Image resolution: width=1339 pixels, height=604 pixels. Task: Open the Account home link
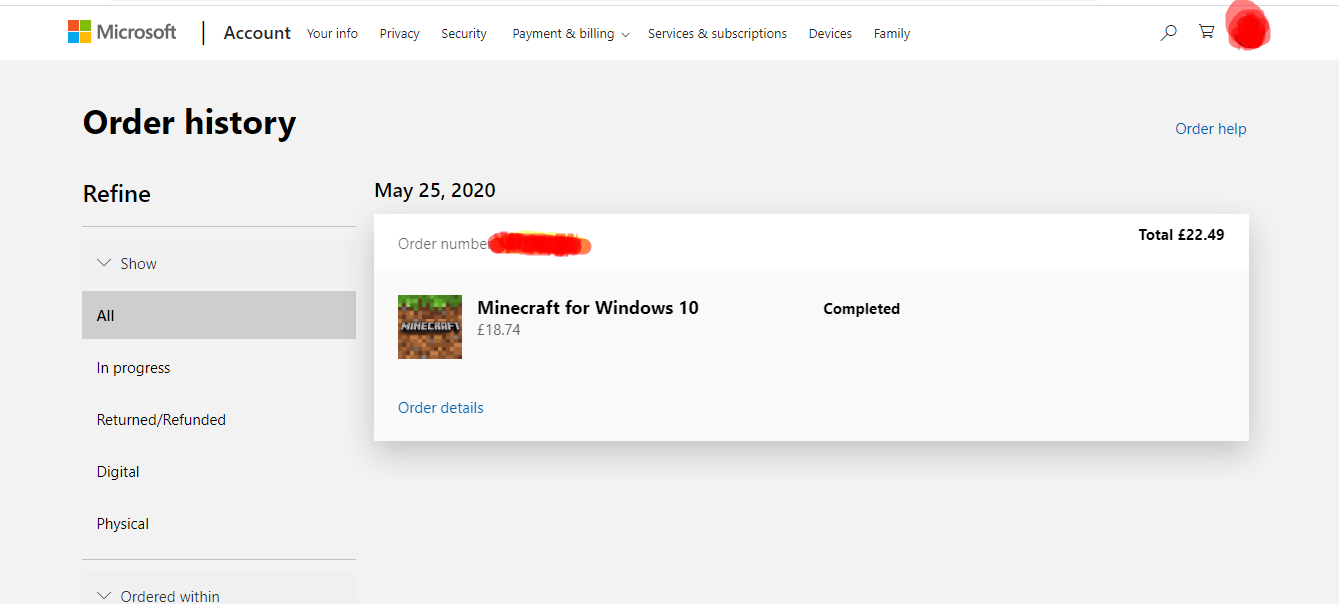pyautogui.click(x=257, y=33)
